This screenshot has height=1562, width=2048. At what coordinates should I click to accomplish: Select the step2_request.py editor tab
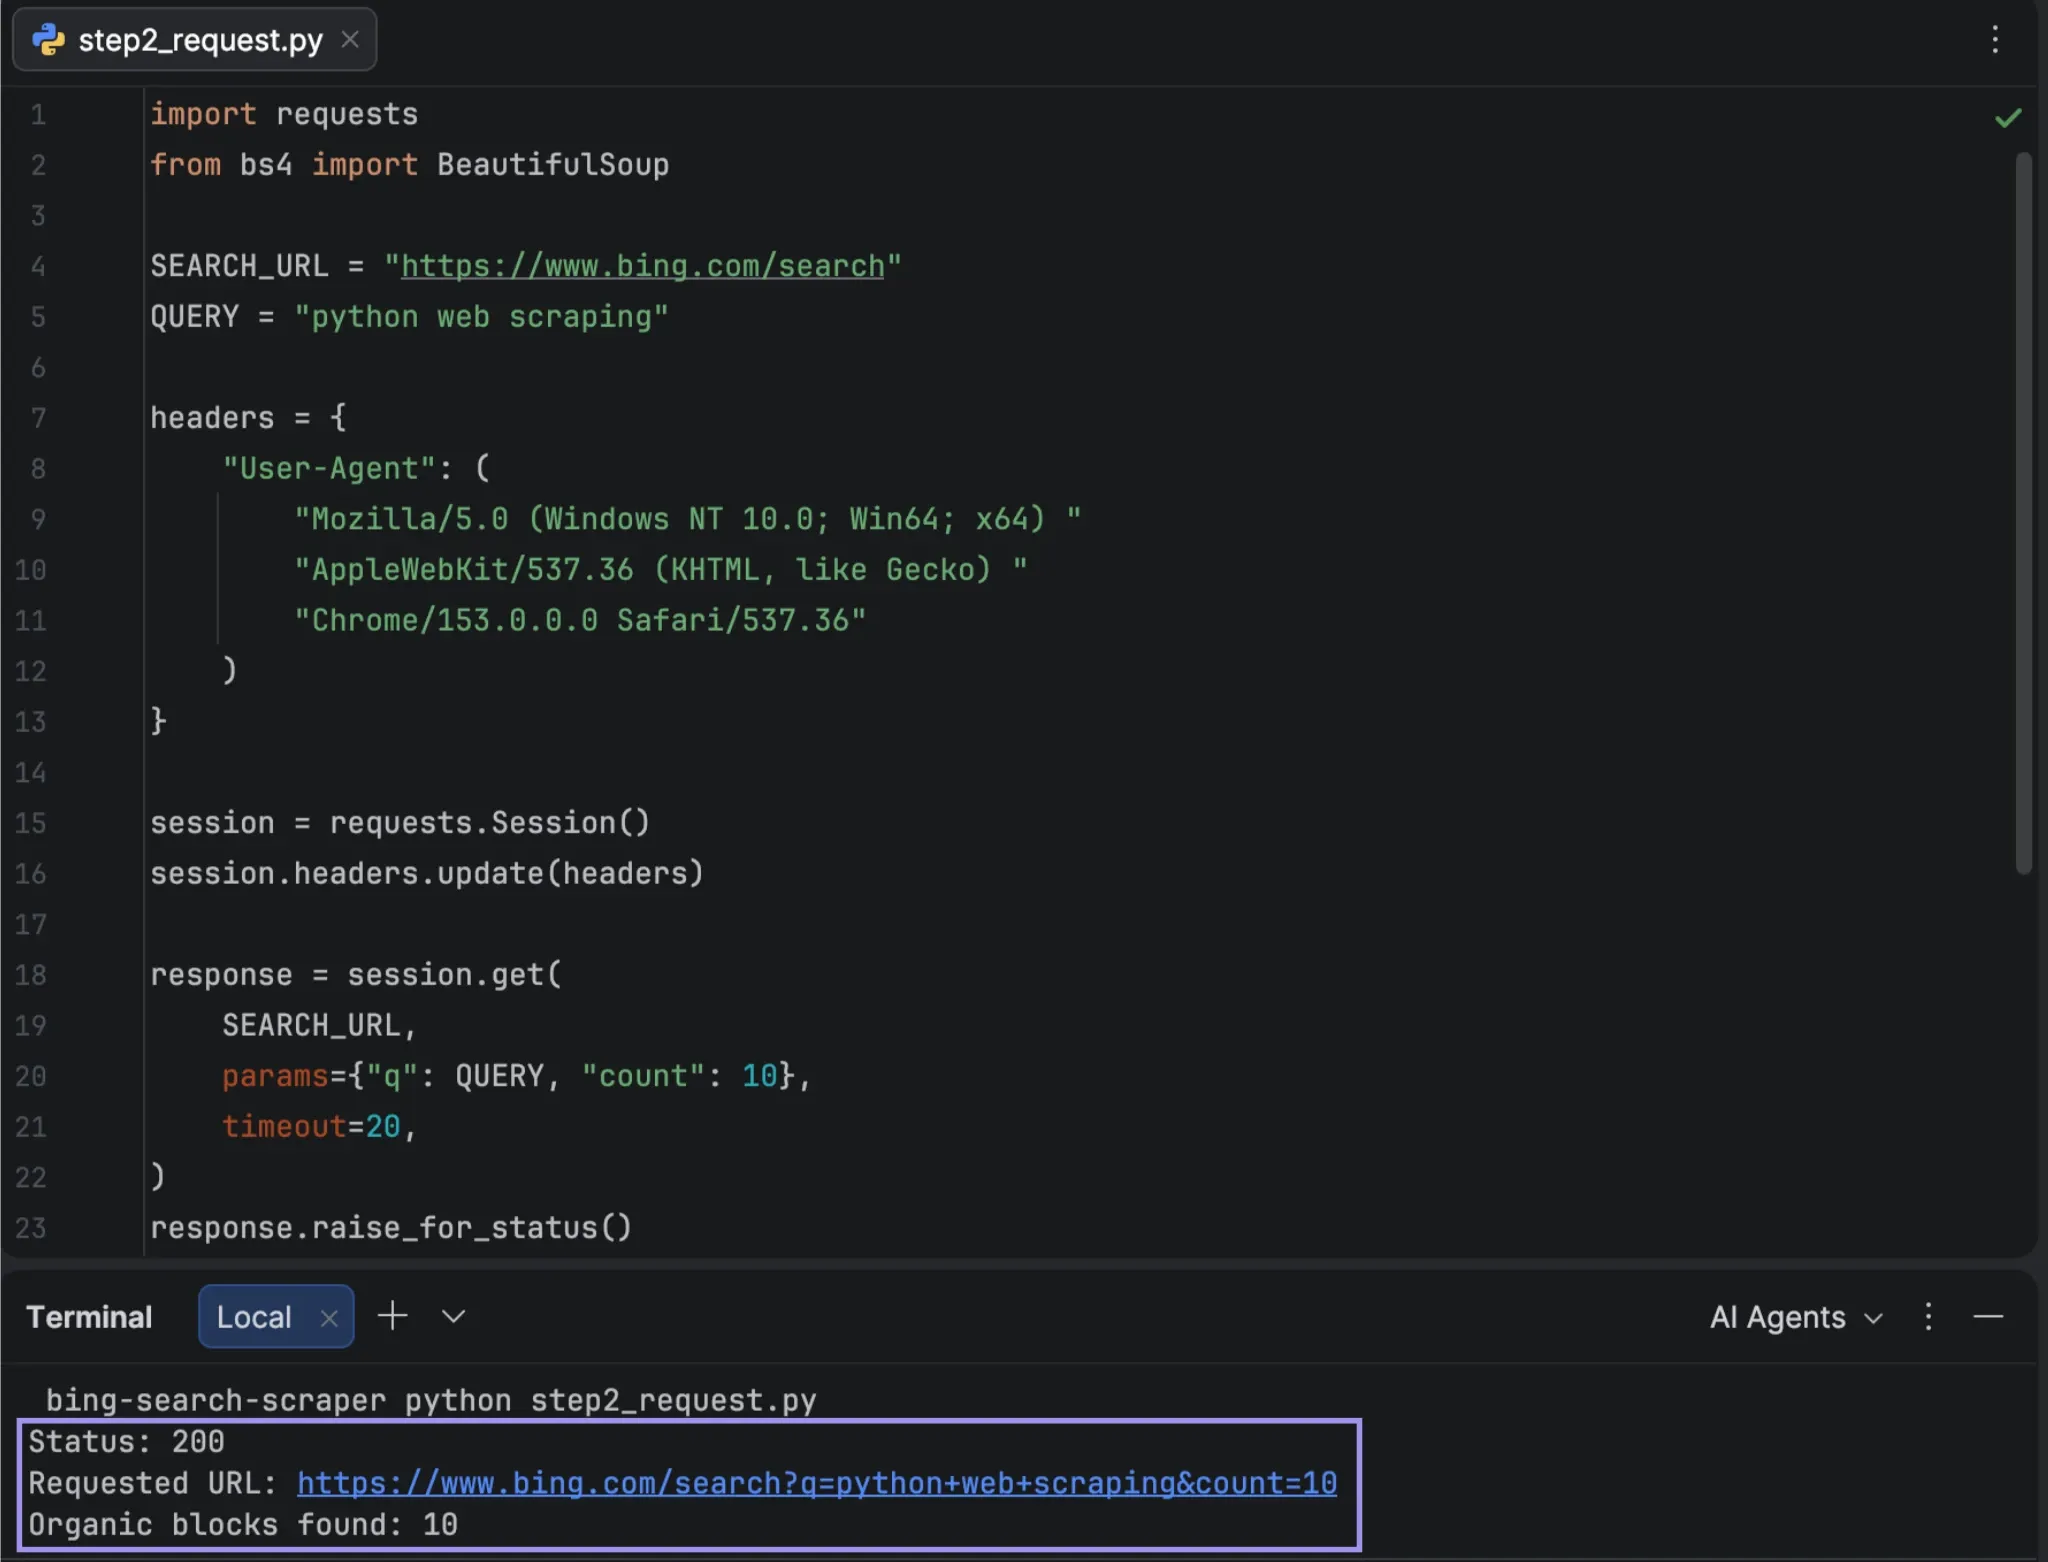[194, 40]
